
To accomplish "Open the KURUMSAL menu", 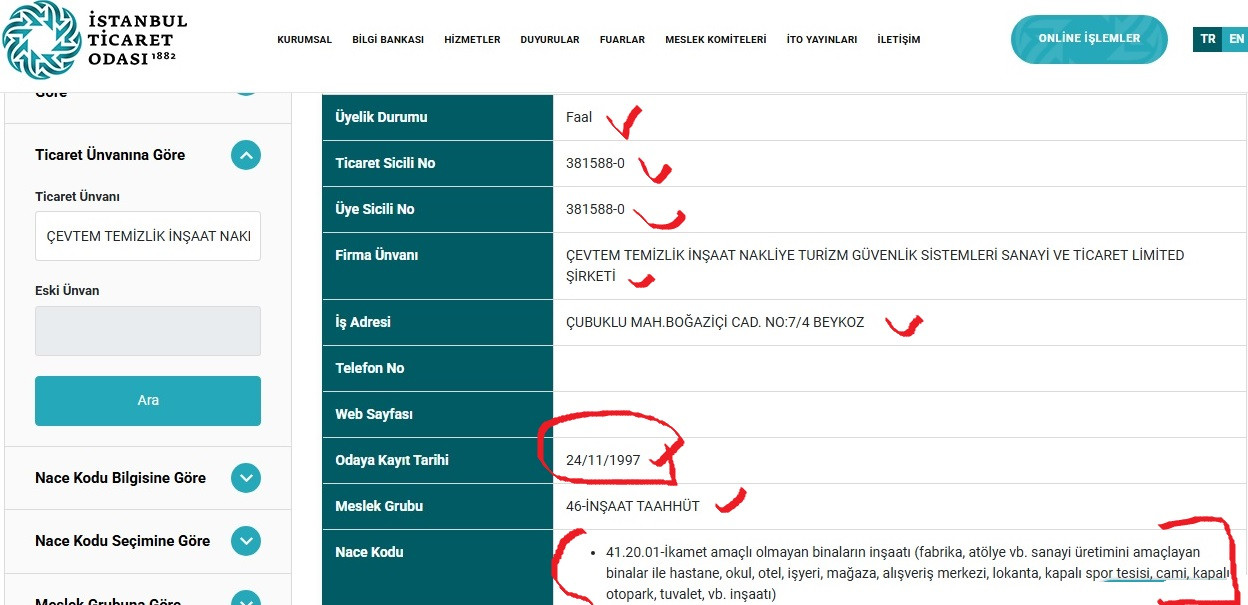I will [x=304, y=40].
